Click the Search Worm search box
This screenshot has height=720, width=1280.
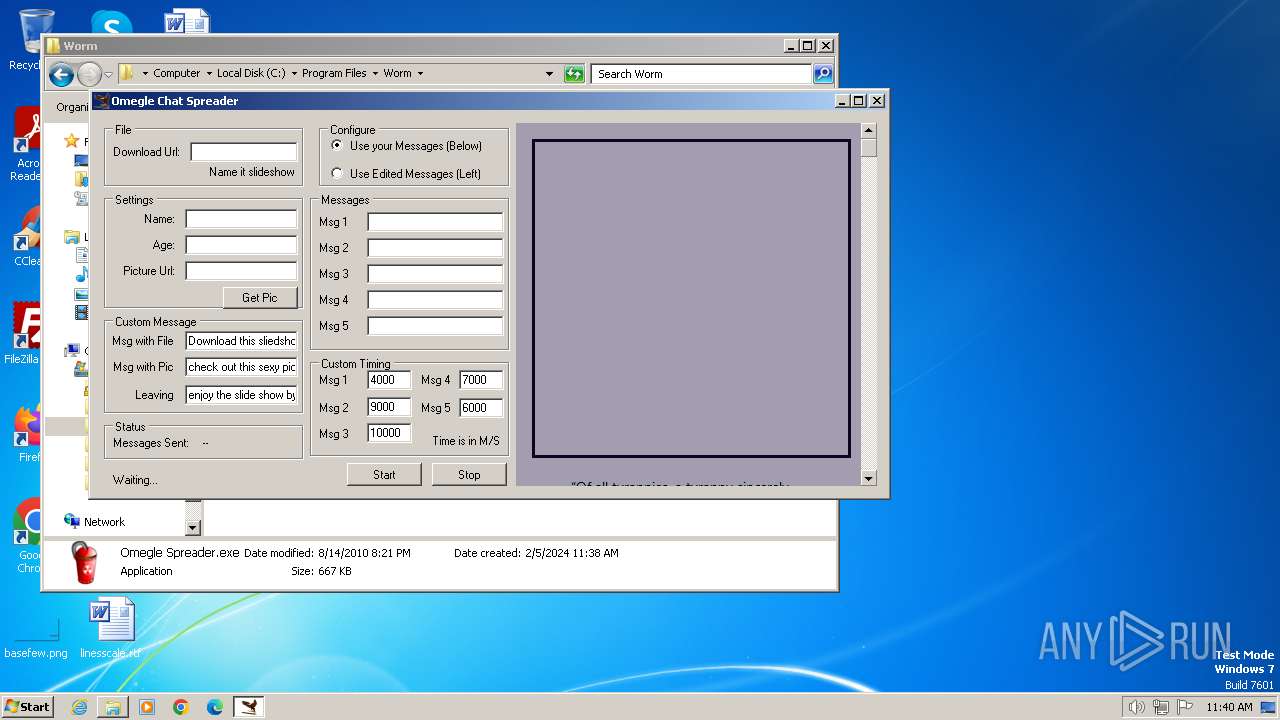[x=701, y=74]
